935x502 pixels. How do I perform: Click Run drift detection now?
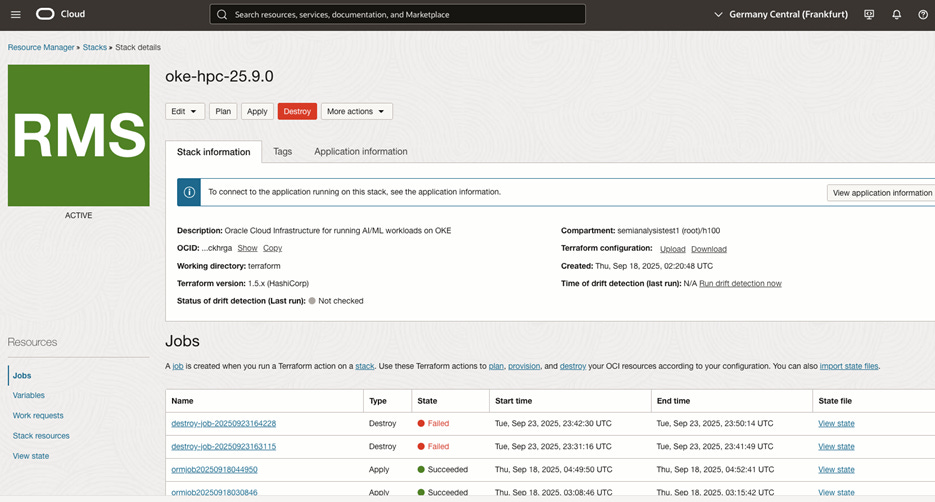(x=741, y=284)
